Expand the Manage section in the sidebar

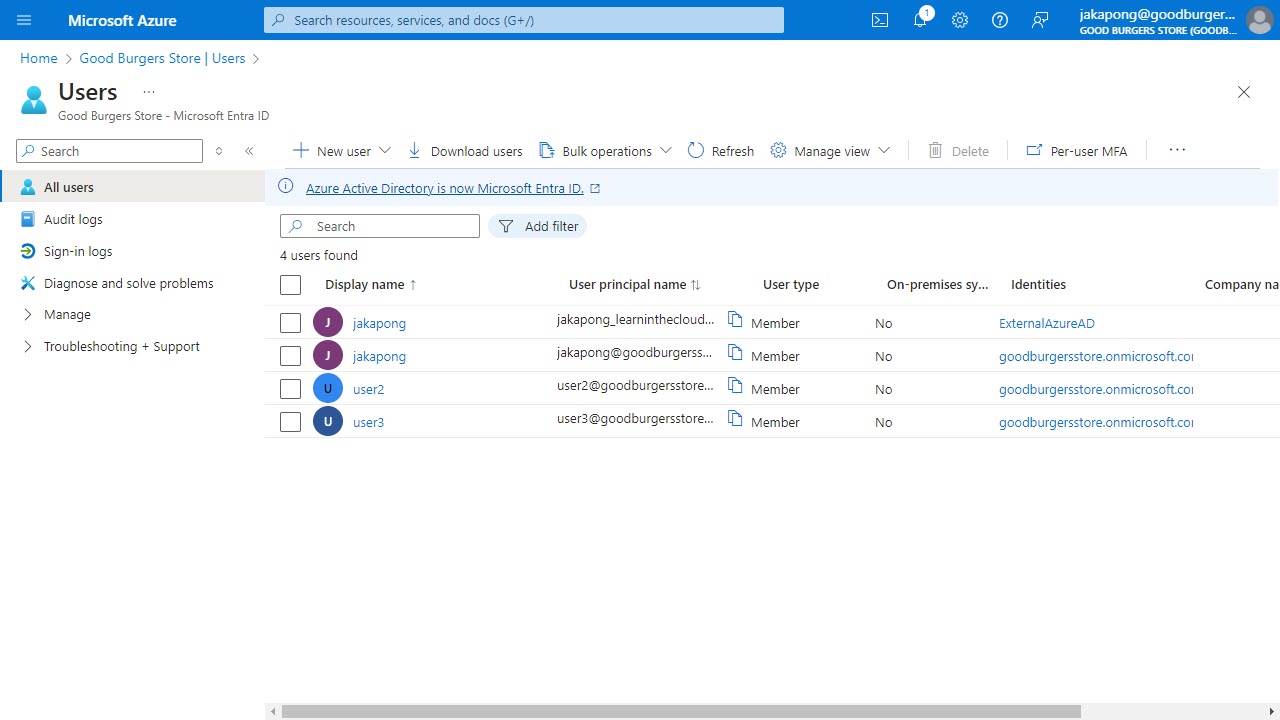(x=67, y=314)
